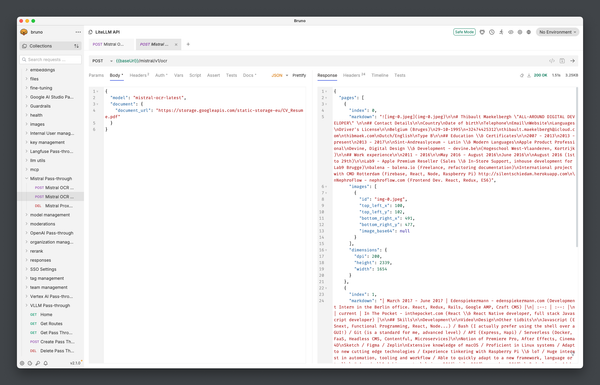Screen dimensions: 600x385
Task: Switch to the Auth tab
Action: tap(161, 75)
